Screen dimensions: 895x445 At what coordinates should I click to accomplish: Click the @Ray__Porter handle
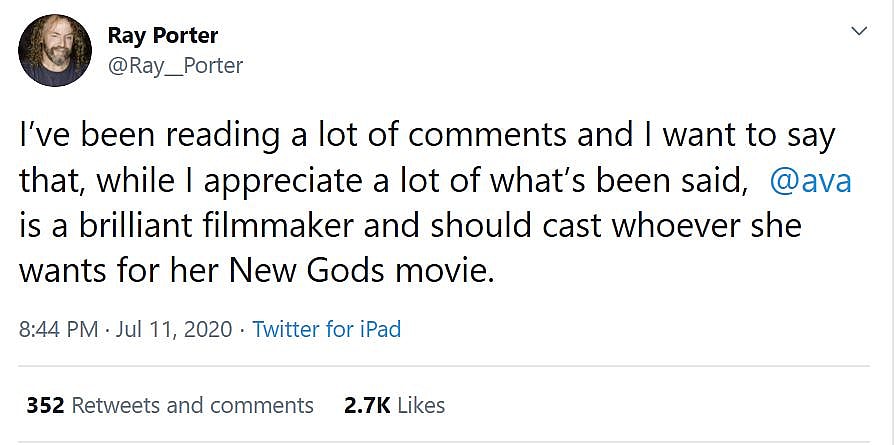click(175, 66)
